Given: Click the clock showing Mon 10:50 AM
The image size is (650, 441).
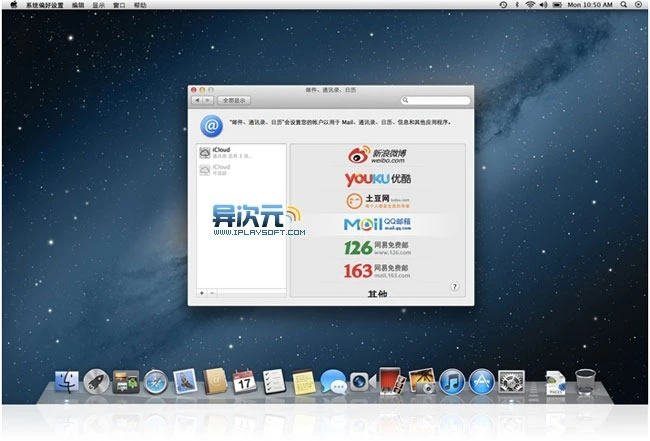Looking at the screenshot, I should (x=590, y=5).
